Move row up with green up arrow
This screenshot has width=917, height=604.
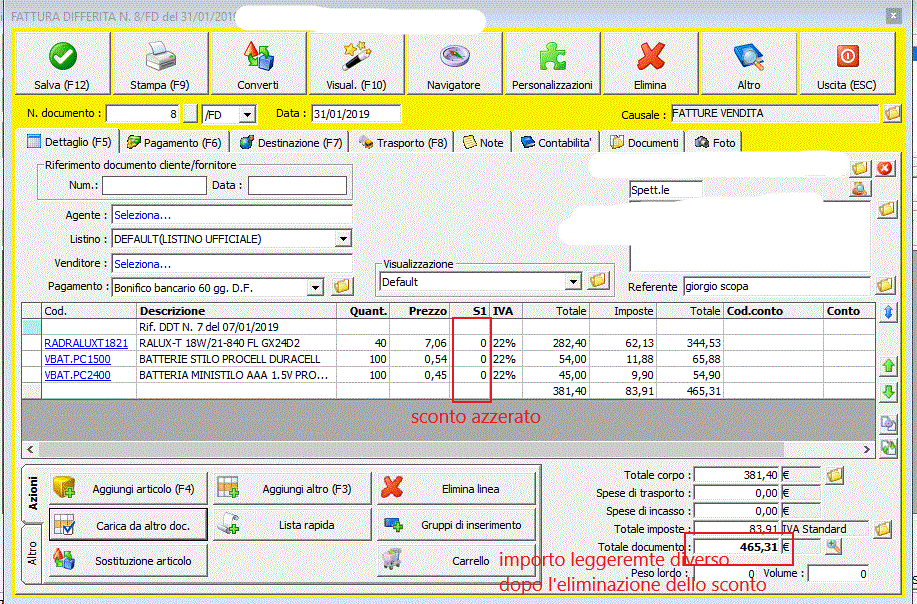tap(888, 367)
